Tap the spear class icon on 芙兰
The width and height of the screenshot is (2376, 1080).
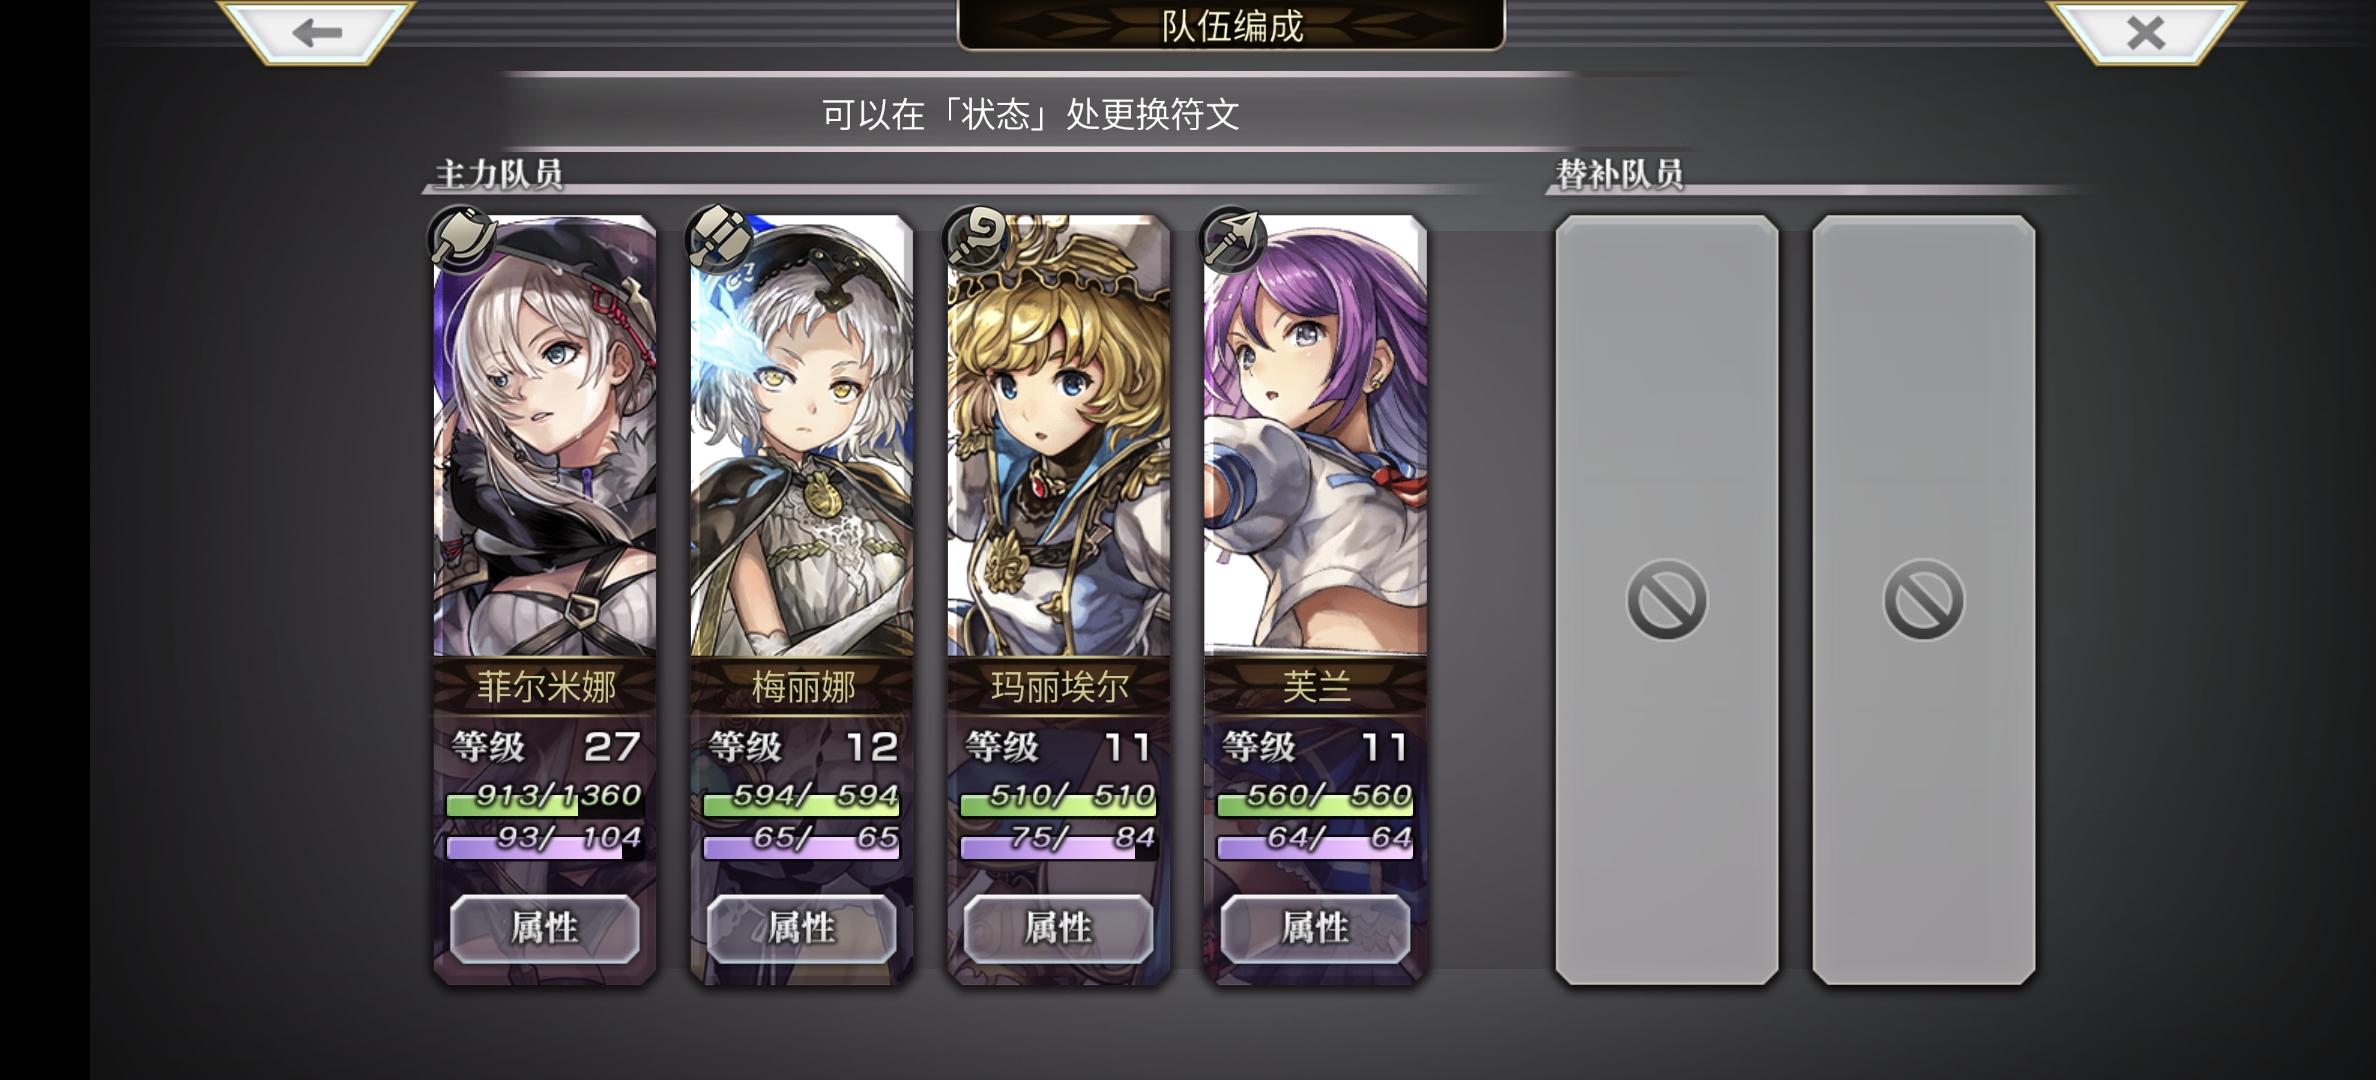pos(1233,238)
